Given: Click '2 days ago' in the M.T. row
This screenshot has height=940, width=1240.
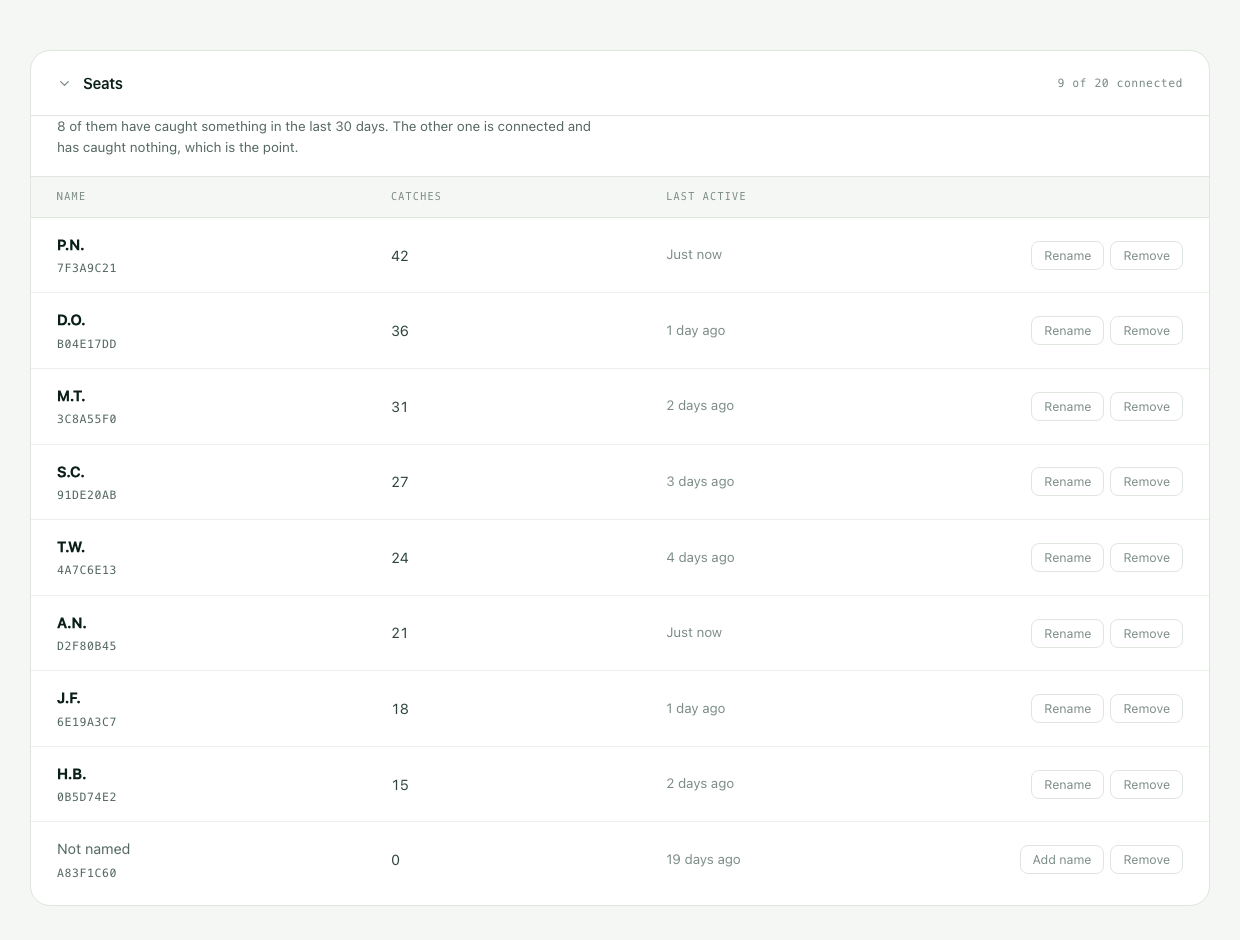Looking at the screenshot, I should 700,406.
